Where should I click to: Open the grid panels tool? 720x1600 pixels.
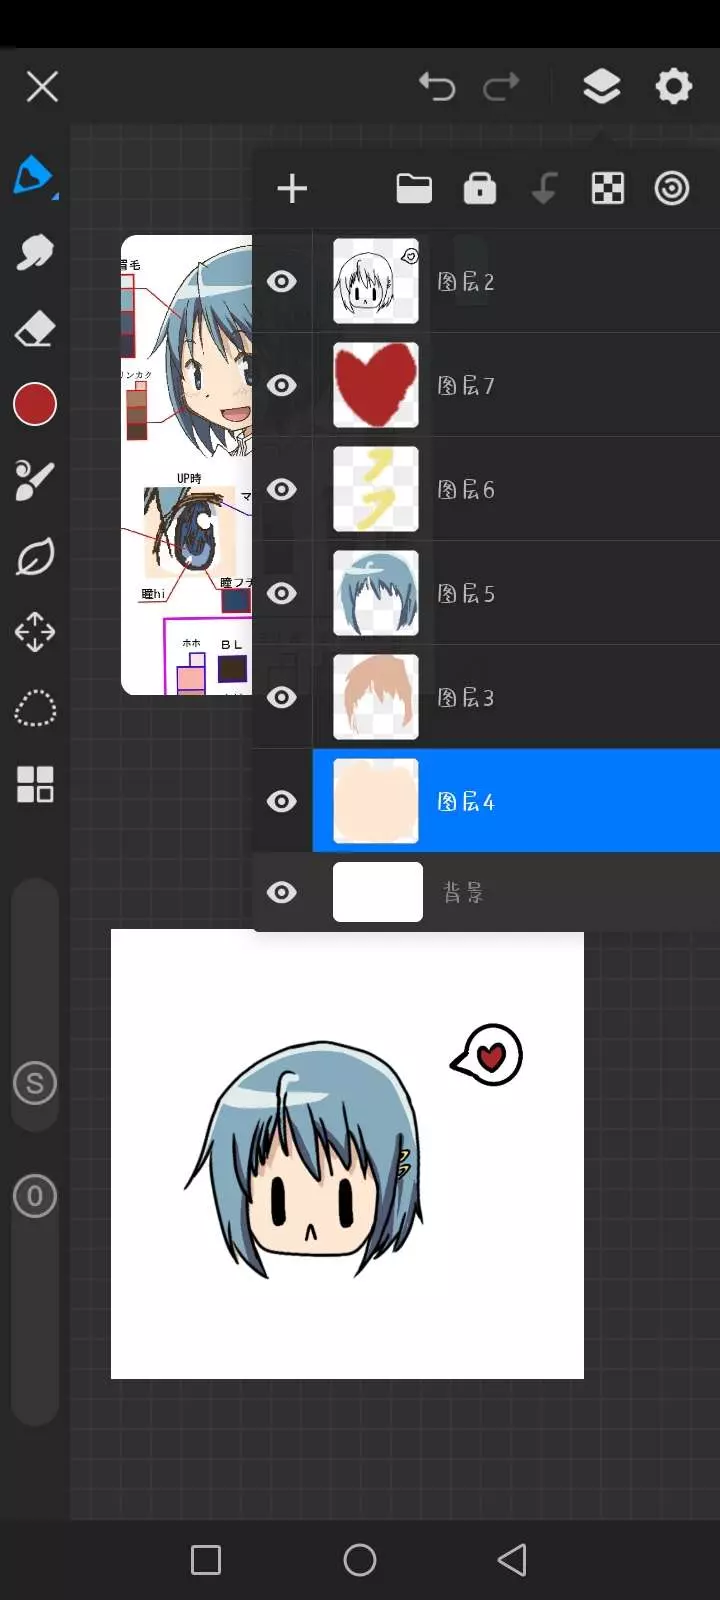point(35,785)
